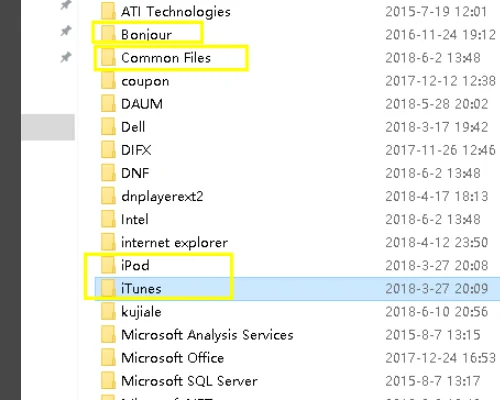Click the Bonjour folder icon
500x400 pixels.
tap(108, 34)
